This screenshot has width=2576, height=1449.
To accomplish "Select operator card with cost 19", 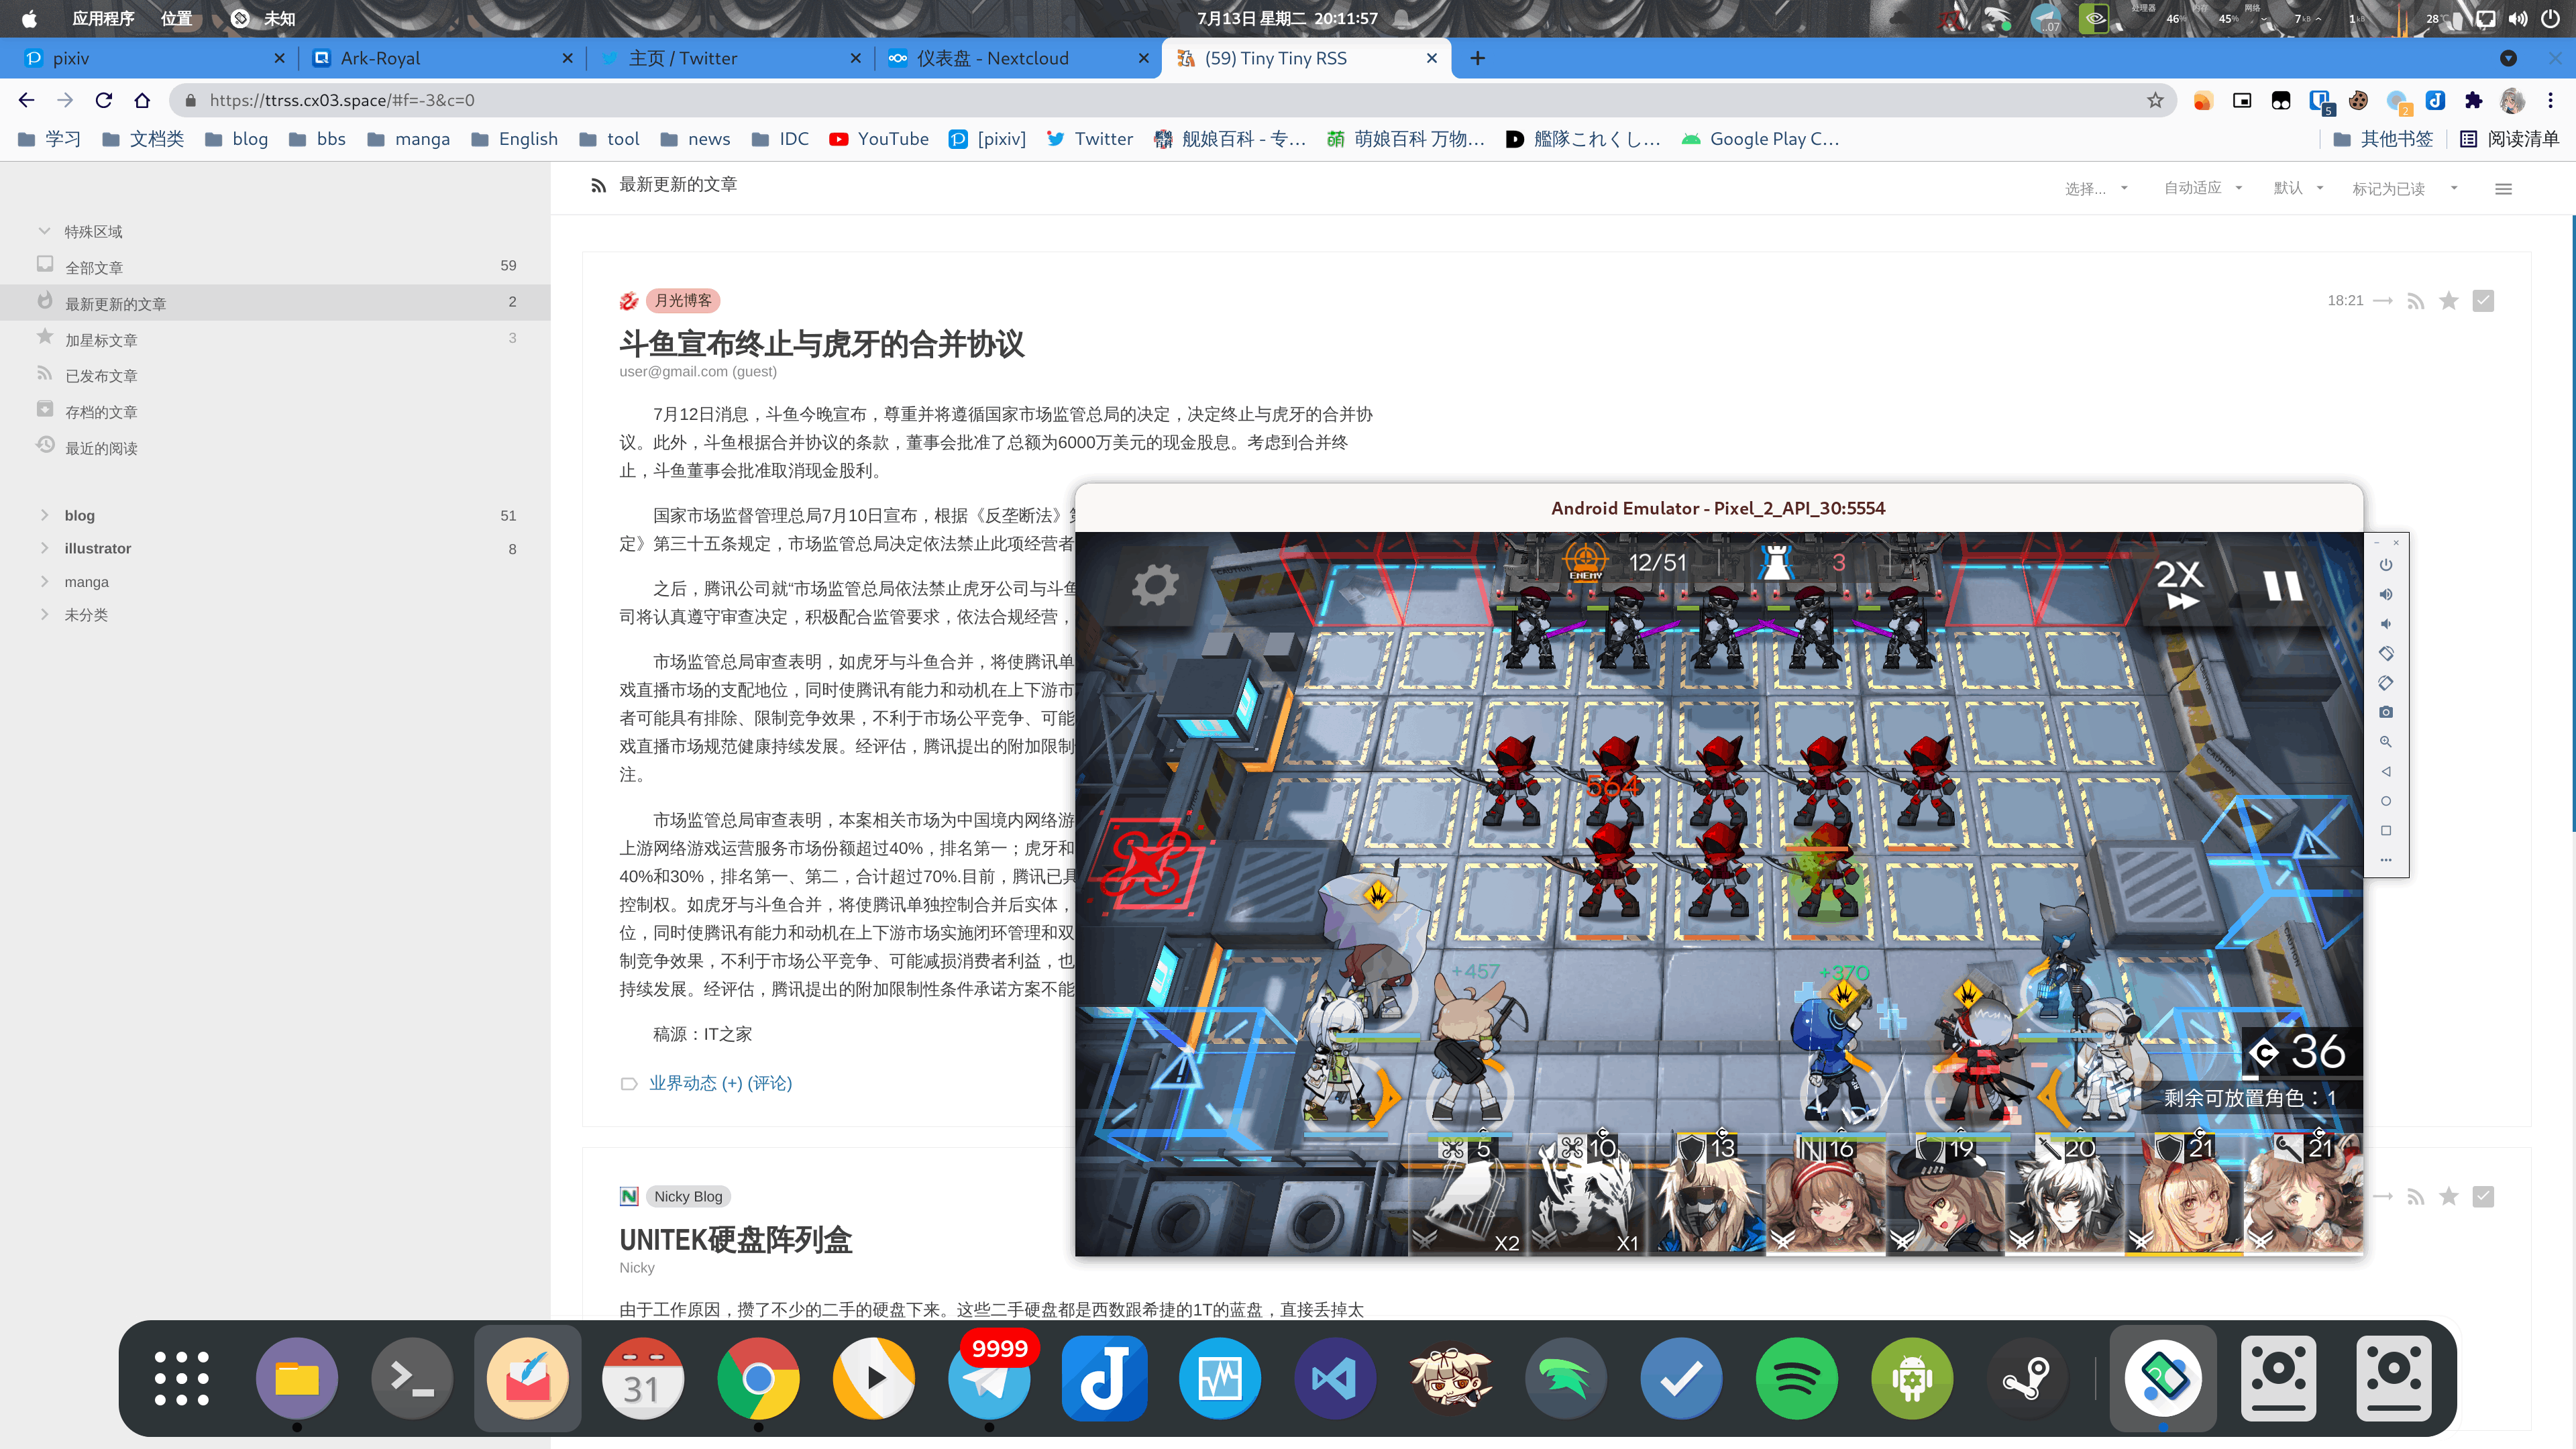I will point(1946,1194).
